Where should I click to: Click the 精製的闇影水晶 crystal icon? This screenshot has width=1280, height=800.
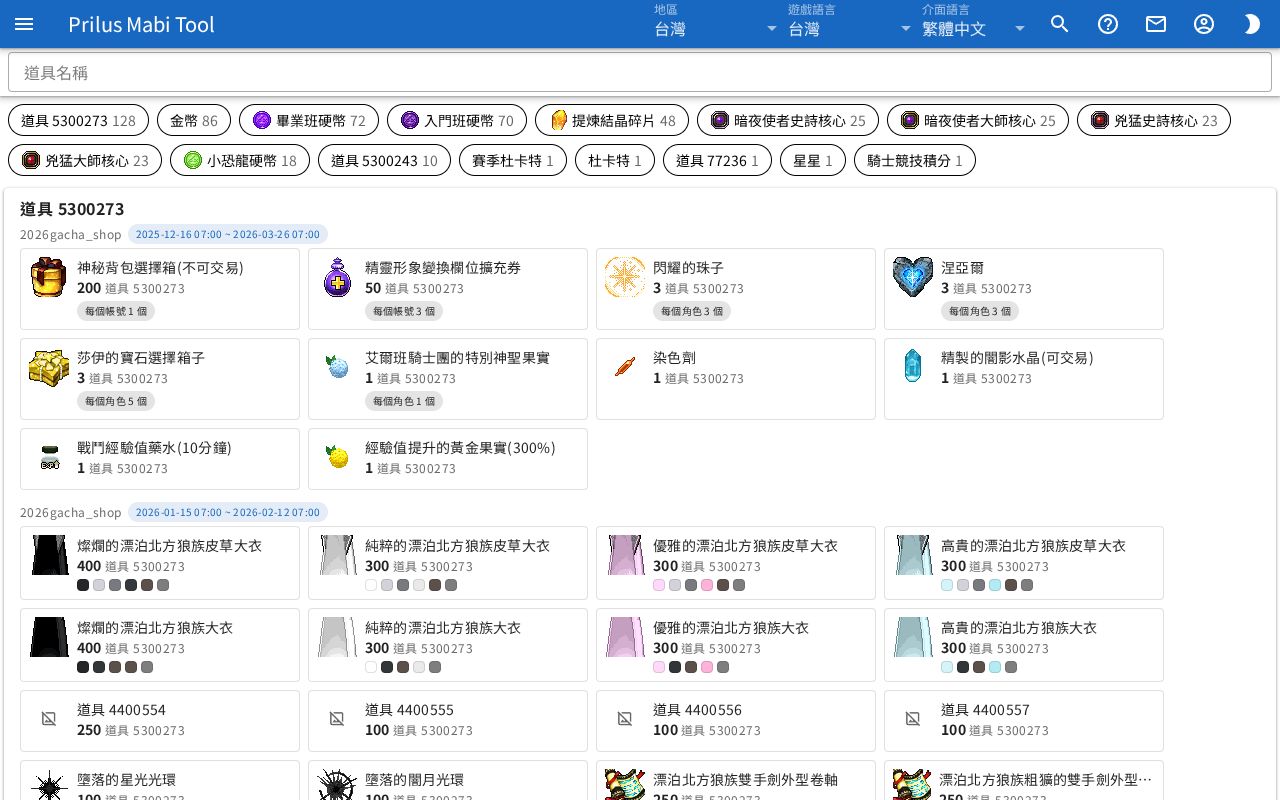tap(912, 367)
